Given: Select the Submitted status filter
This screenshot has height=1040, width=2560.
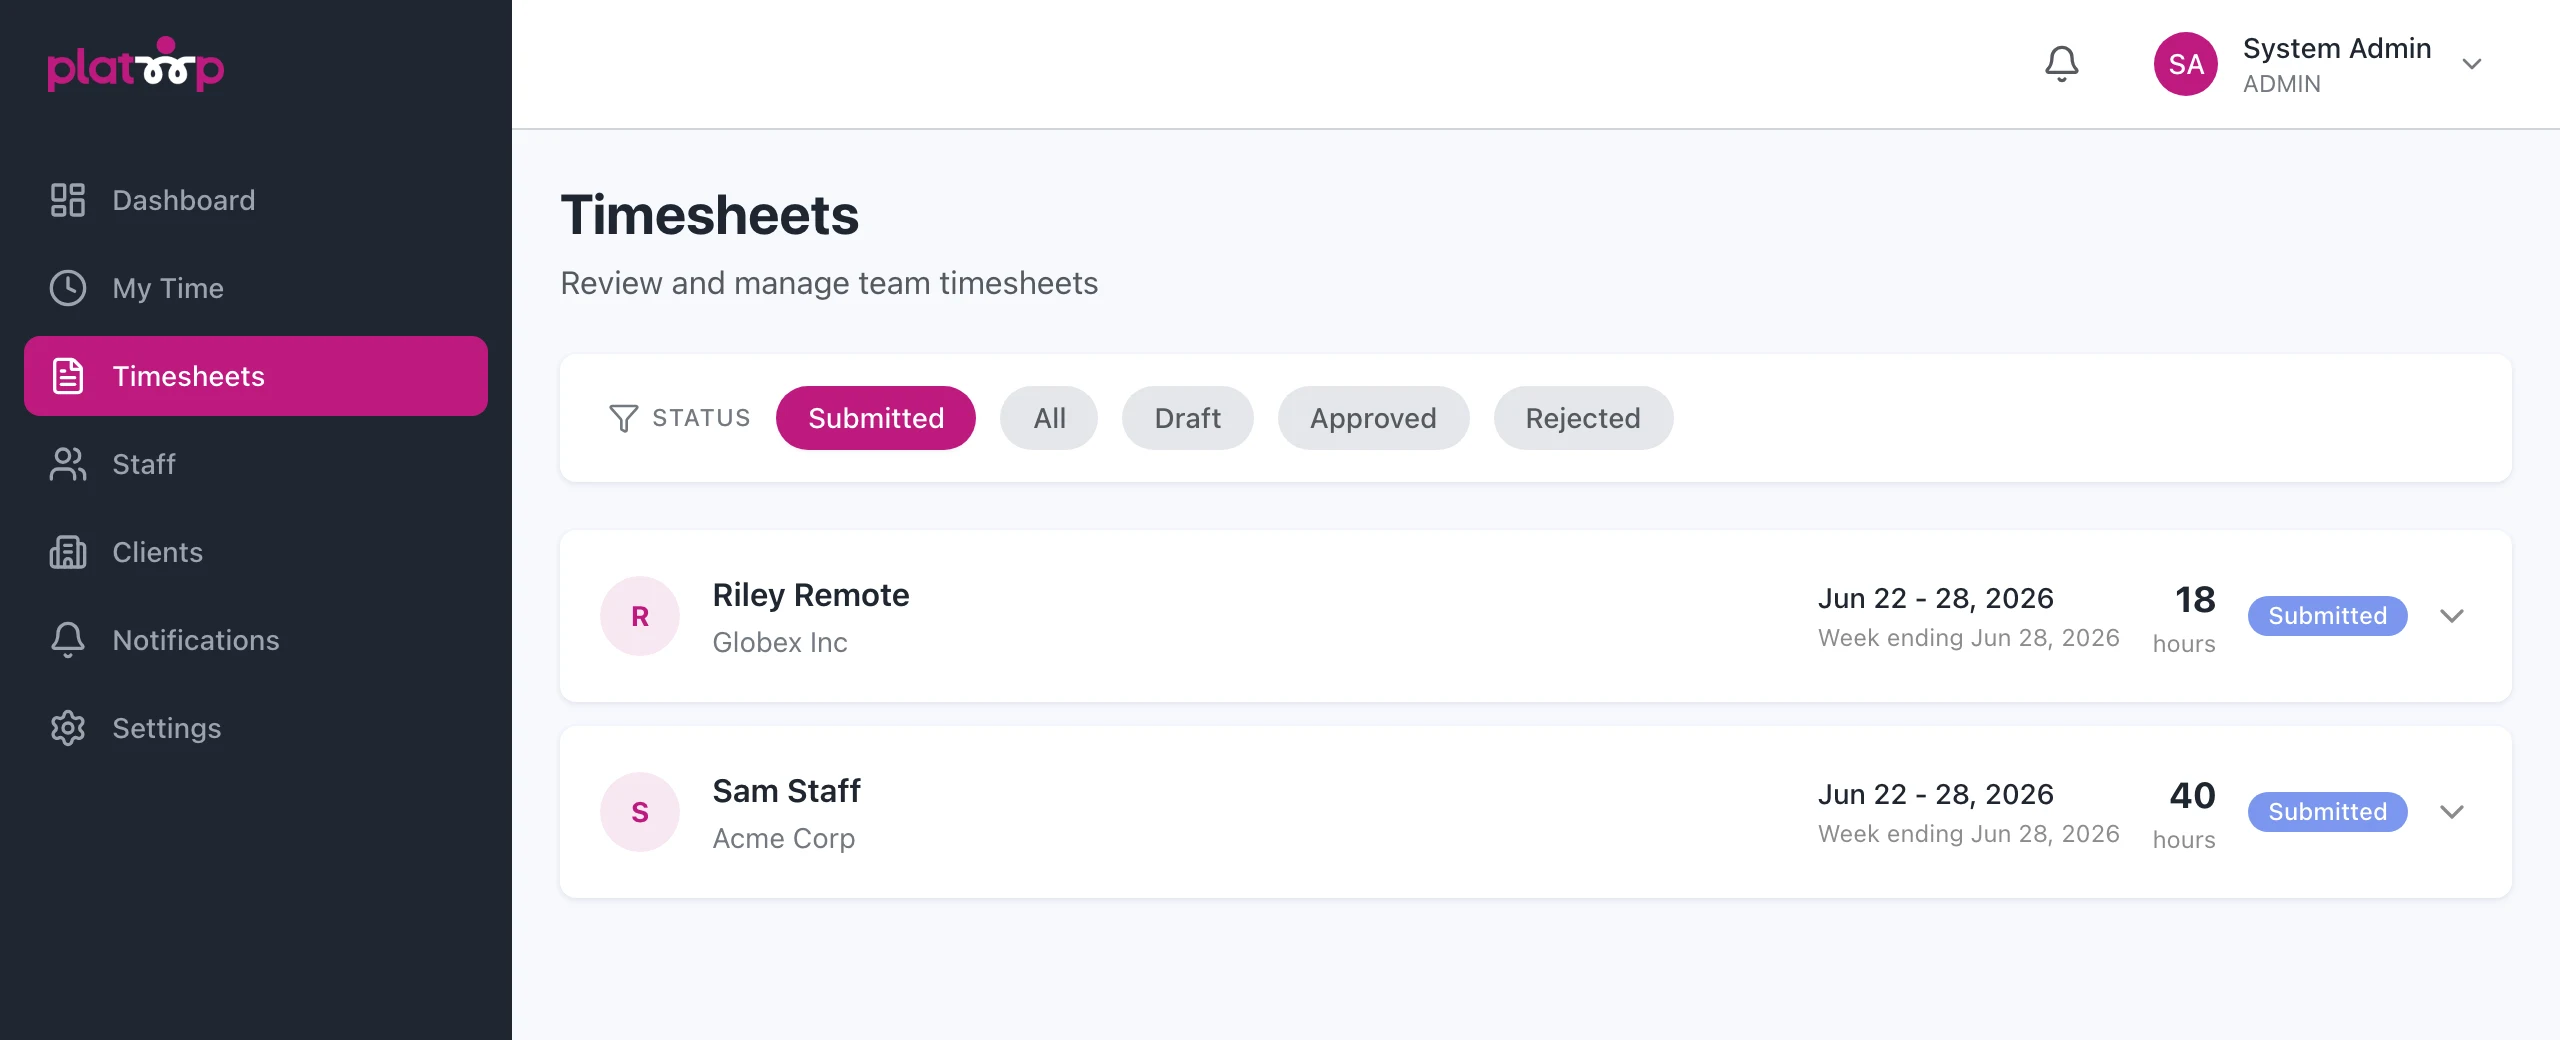Looking at the screenshot, I should [876, 418].
